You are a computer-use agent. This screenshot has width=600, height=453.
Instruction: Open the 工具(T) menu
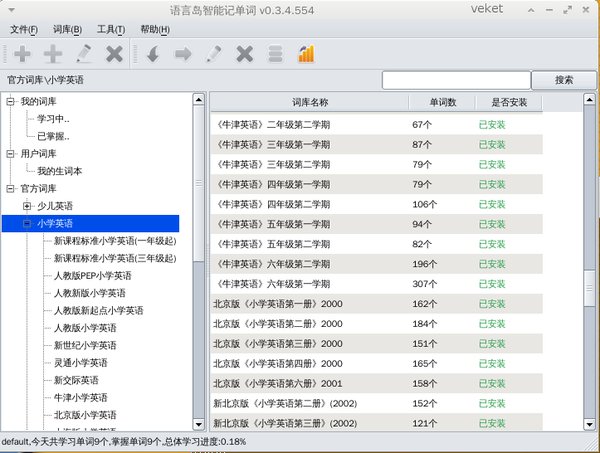(x=111, y=29)
